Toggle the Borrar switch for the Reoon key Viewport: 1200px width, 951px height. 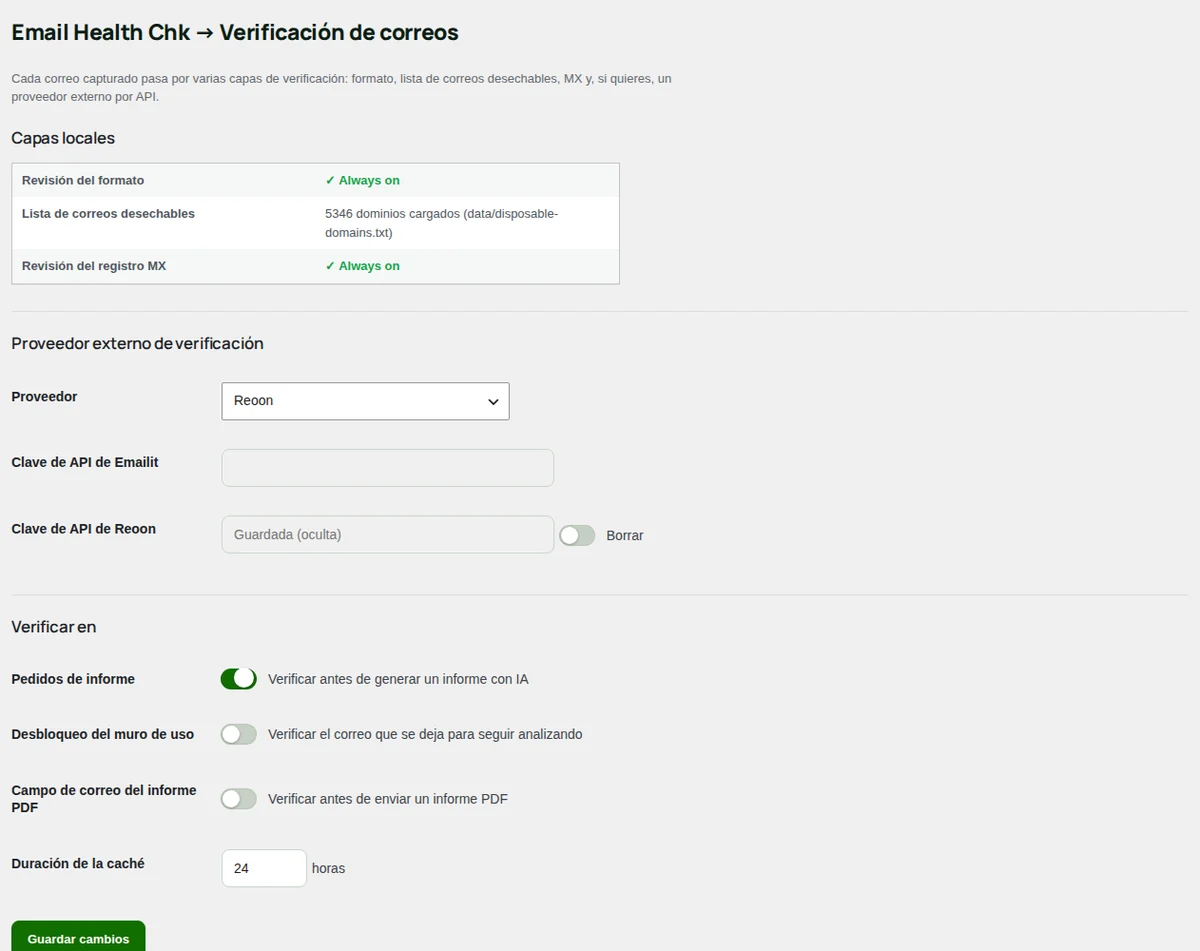[x=577, y=535]
